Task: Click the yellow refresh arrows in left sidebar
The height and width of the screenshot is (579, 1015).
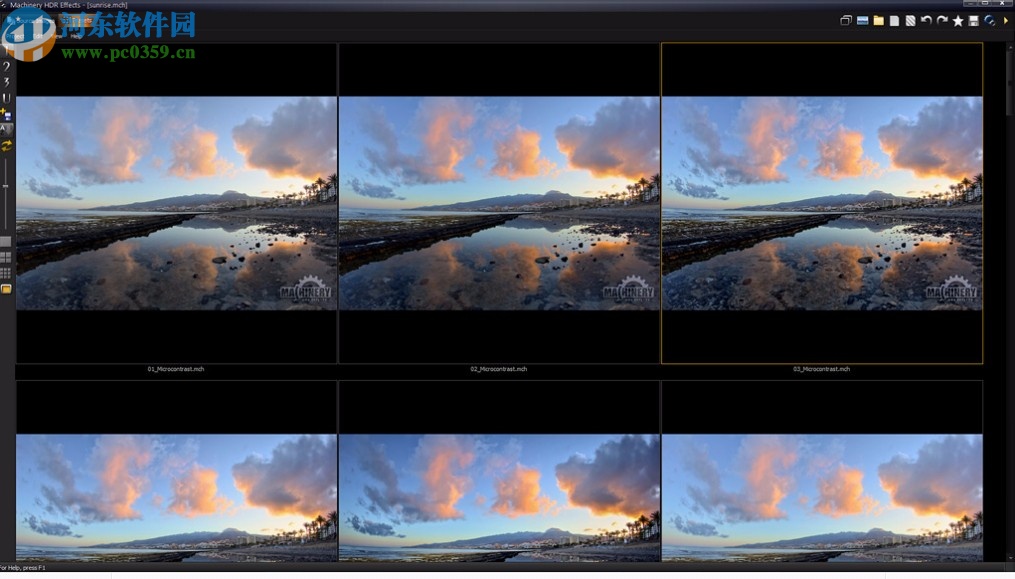Action: point(6,145)
